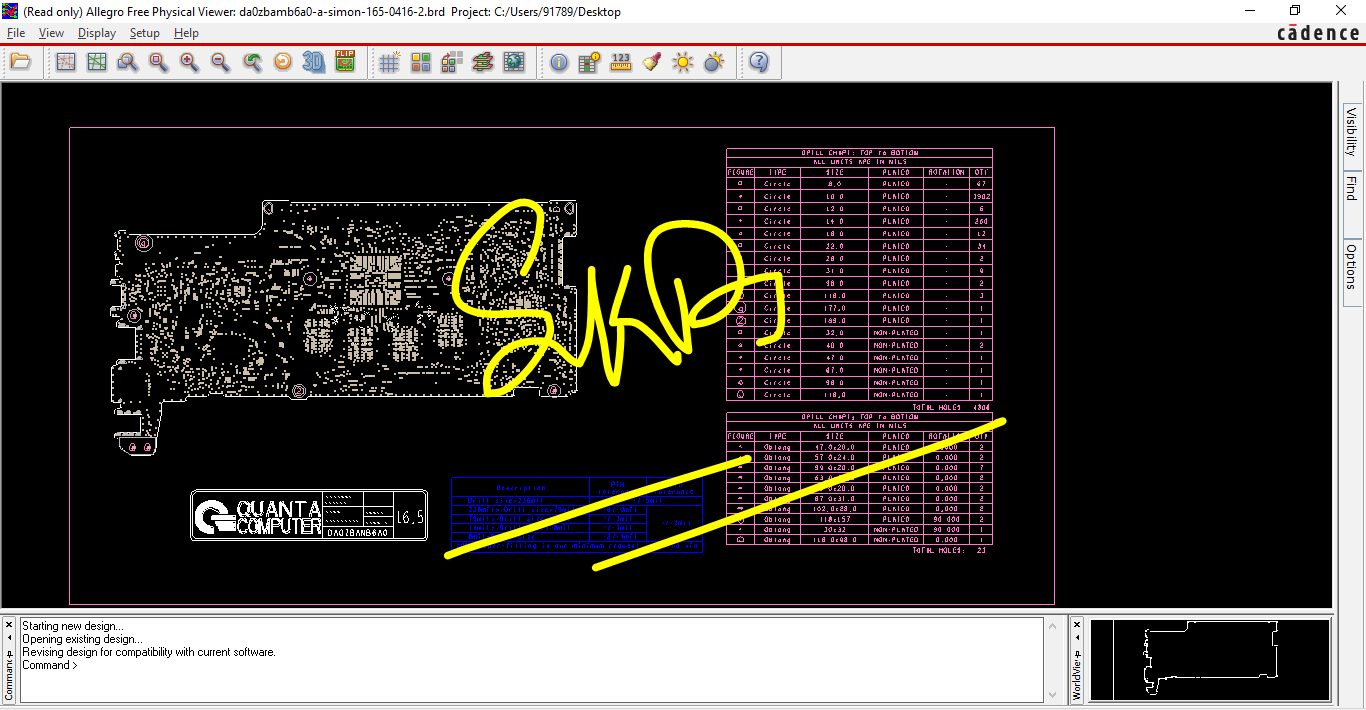Close the WorldView pane

(x=1077, y=626)
